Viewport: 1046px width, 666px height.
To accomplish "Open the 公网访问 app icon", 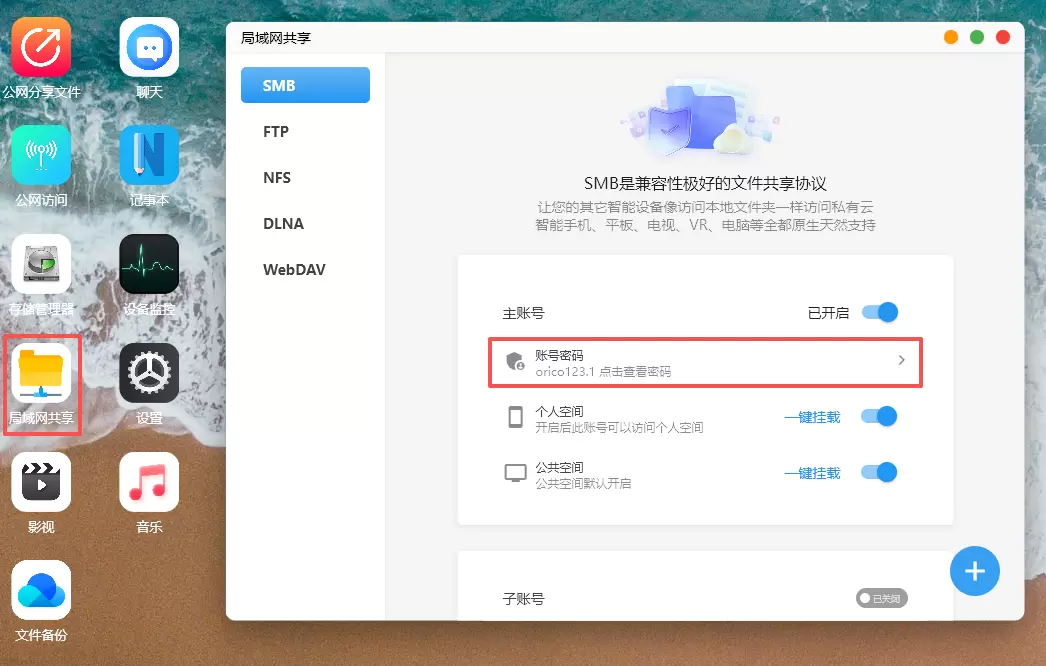I will (x=41, y=155).
